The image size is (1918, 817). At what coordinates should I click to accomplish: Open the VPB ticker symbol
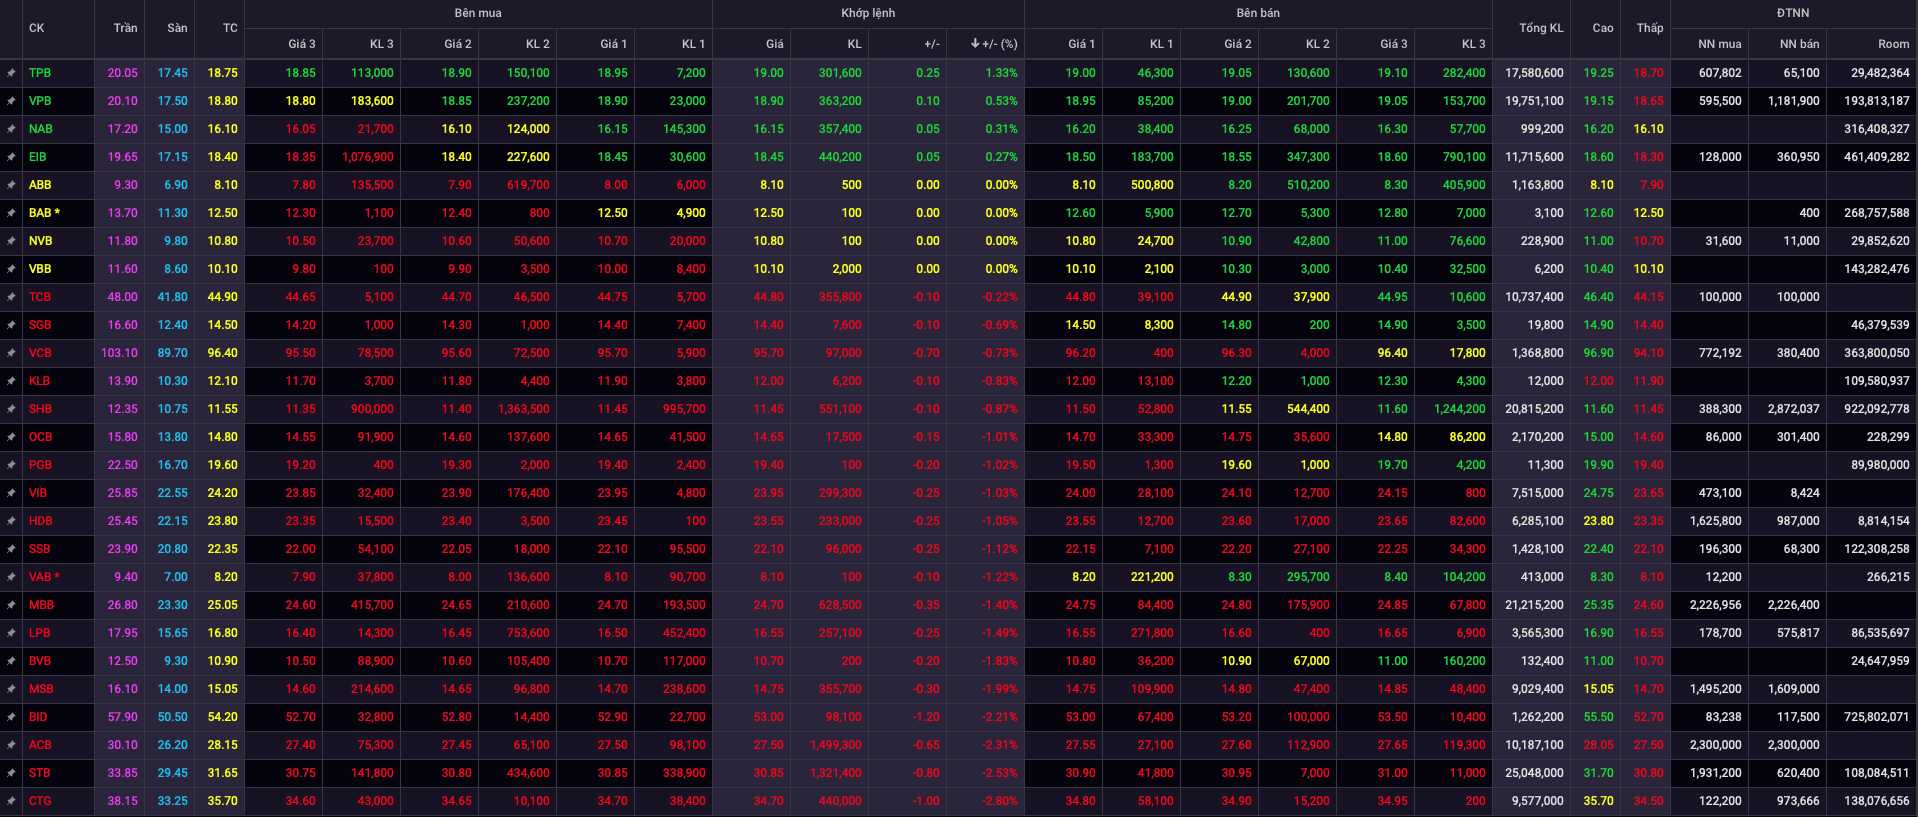(40, 101)
